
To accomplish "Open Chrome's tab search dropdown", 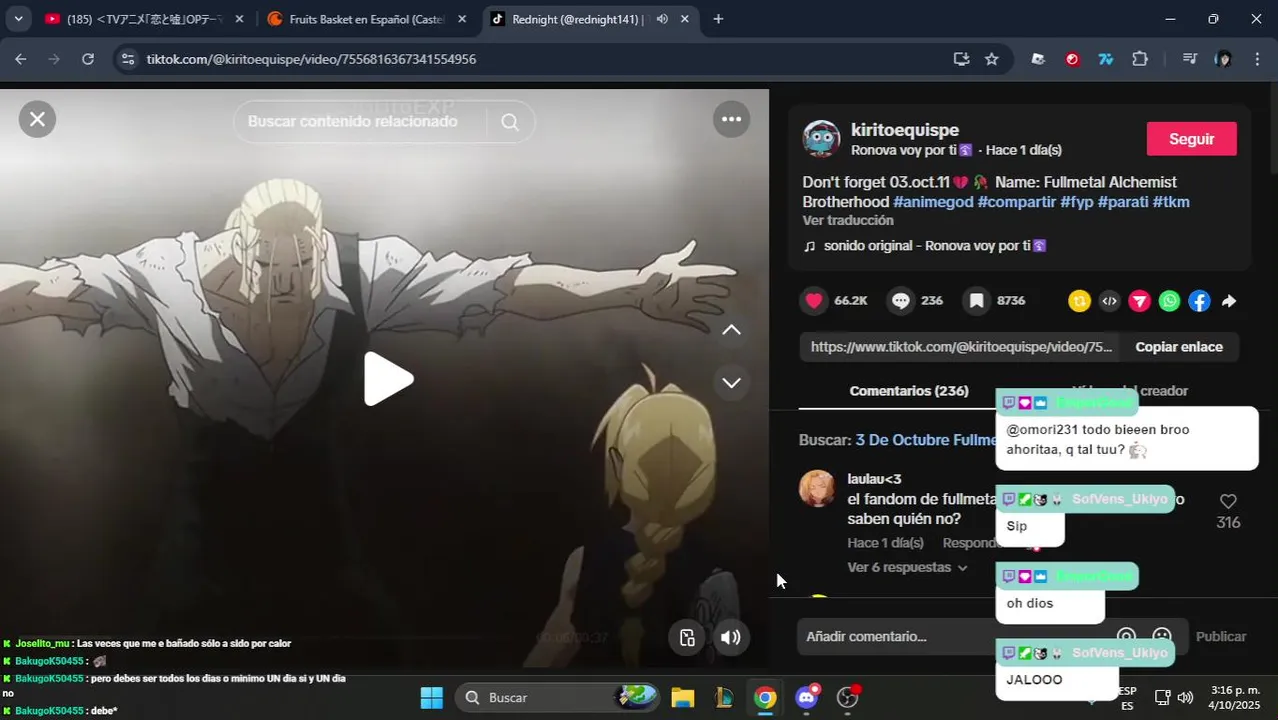I will [18, 19].
